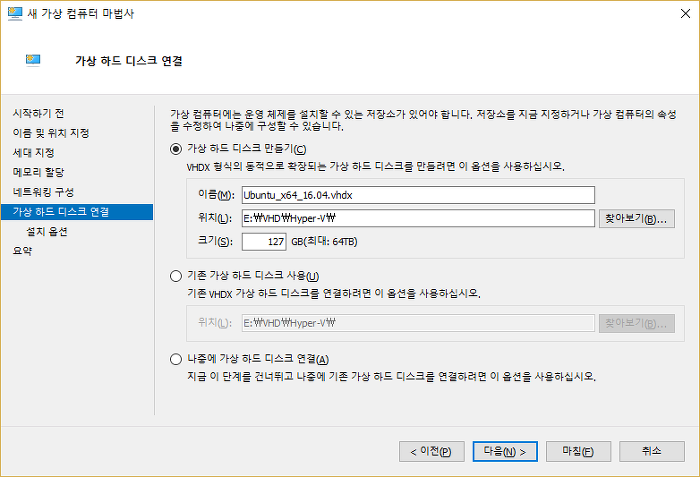Screen dimensions: 700x477
Task: Click the 가상 하드 디스크 연결 page heading
Action: (129, 60)
